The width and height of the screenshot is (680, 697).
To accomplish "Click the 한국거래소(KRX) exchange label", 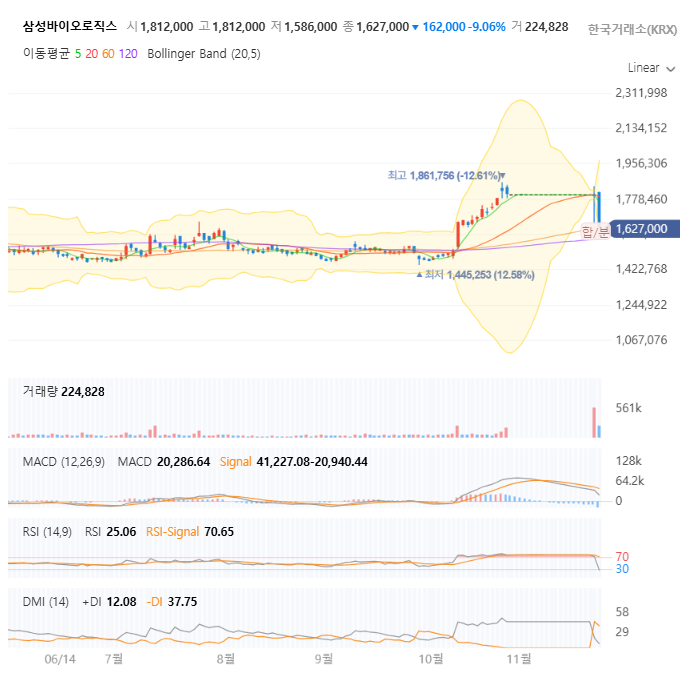I will point(632,29).
